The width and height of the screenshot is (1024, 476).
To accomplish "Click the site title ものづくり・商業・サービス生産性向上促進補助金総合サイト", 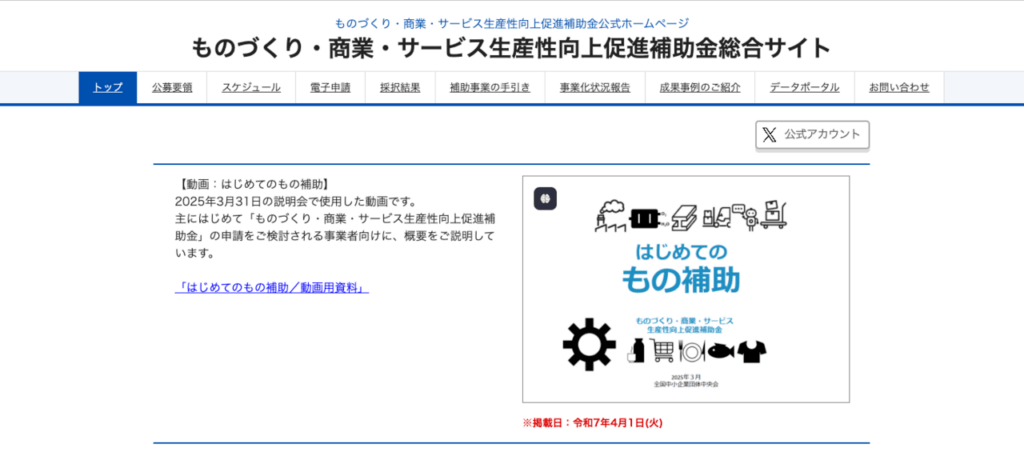I will tap(511, 48).
